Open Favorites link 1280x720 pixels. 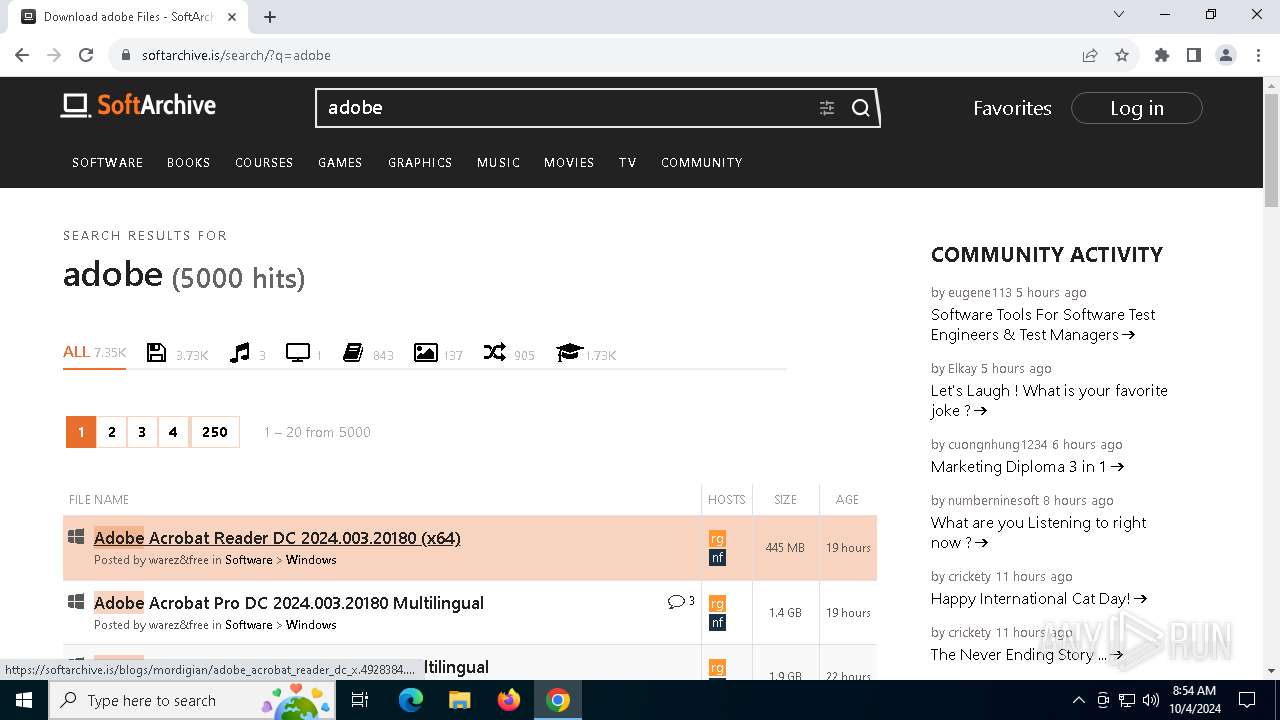coord(1012,108)
